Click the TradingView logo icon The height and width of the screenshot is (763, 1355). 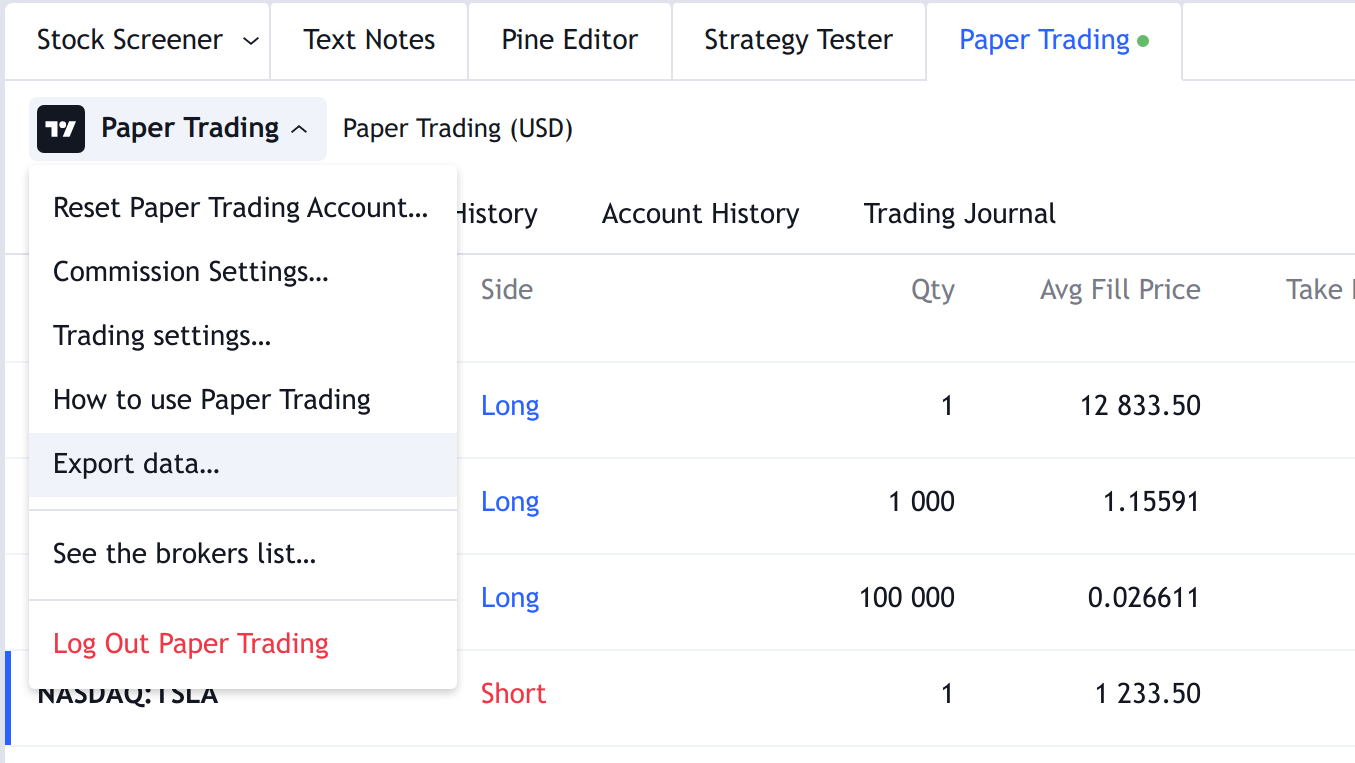61,129
